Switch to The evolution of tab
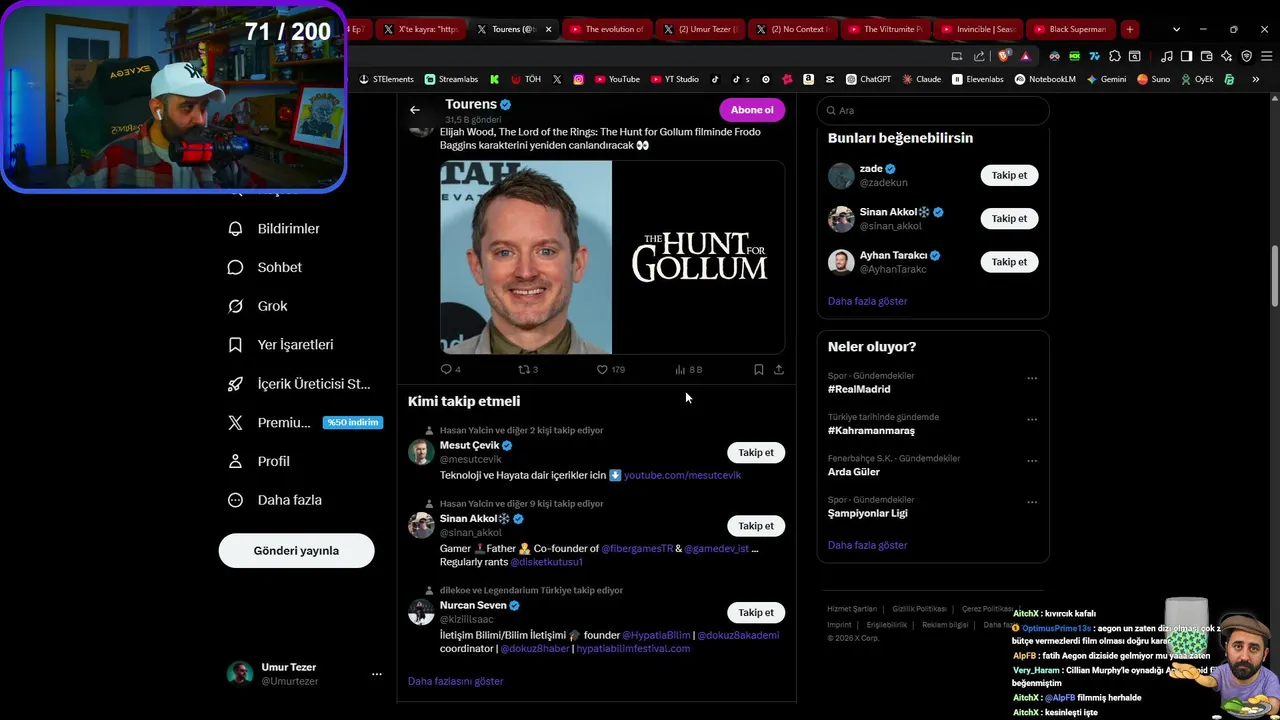Image resolution: width=1280 pixels, height=720 pixels. [x=607, y=29]
